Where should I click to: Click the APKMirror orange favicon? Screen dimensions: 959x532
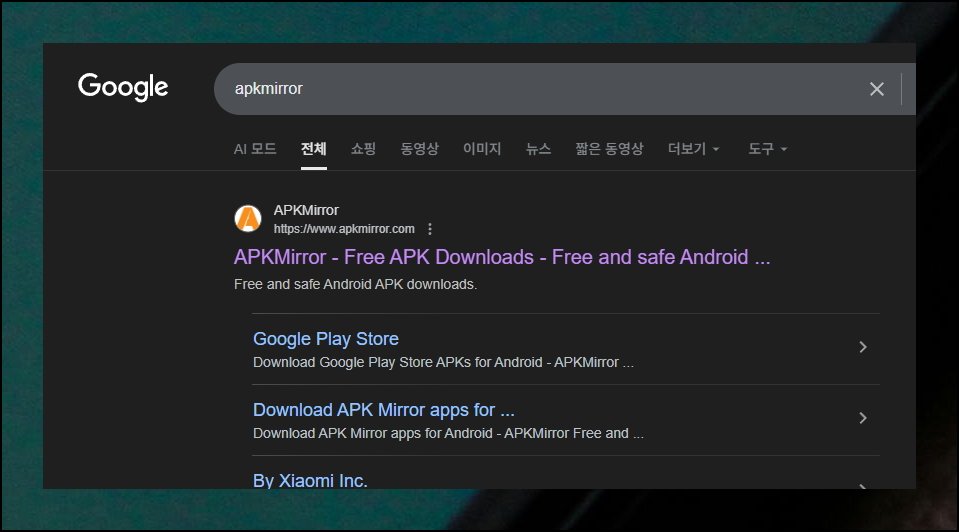(x=248, y=218)
